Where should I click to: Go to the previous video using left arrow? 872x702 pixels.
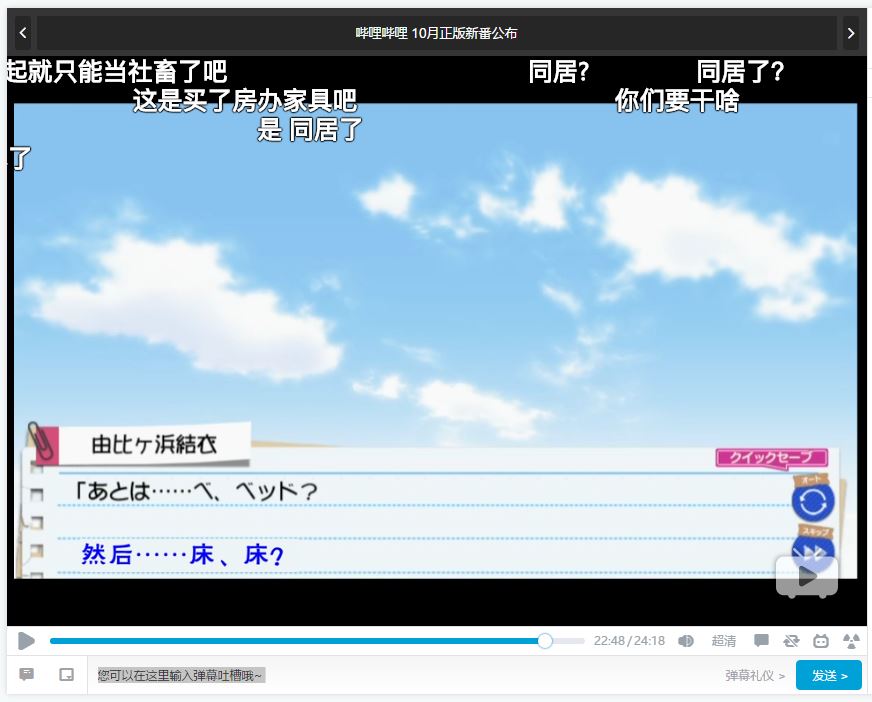23,33
